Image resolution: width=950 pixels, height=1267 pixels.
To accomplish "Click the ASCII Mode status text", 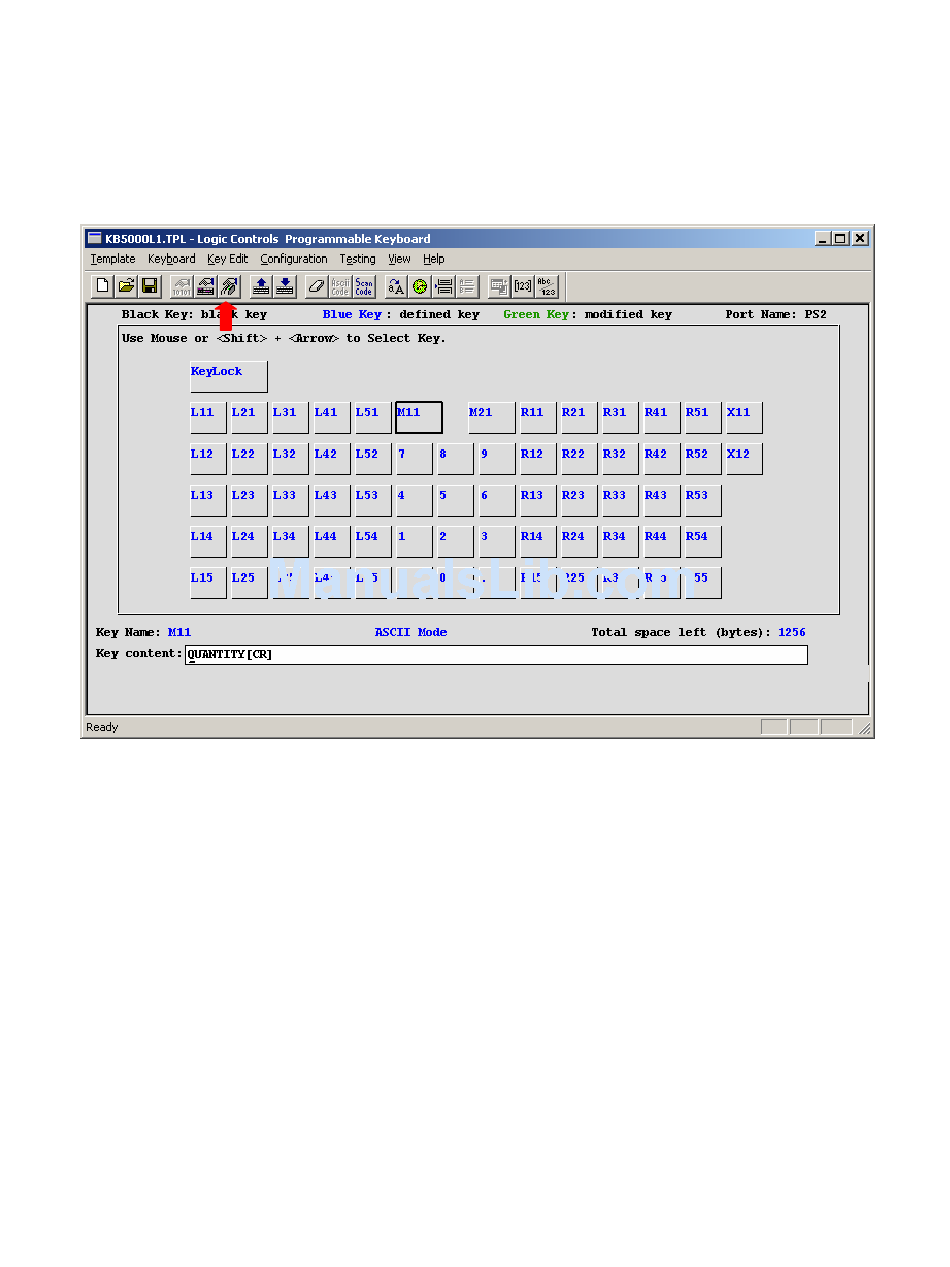I will (411, 633).
